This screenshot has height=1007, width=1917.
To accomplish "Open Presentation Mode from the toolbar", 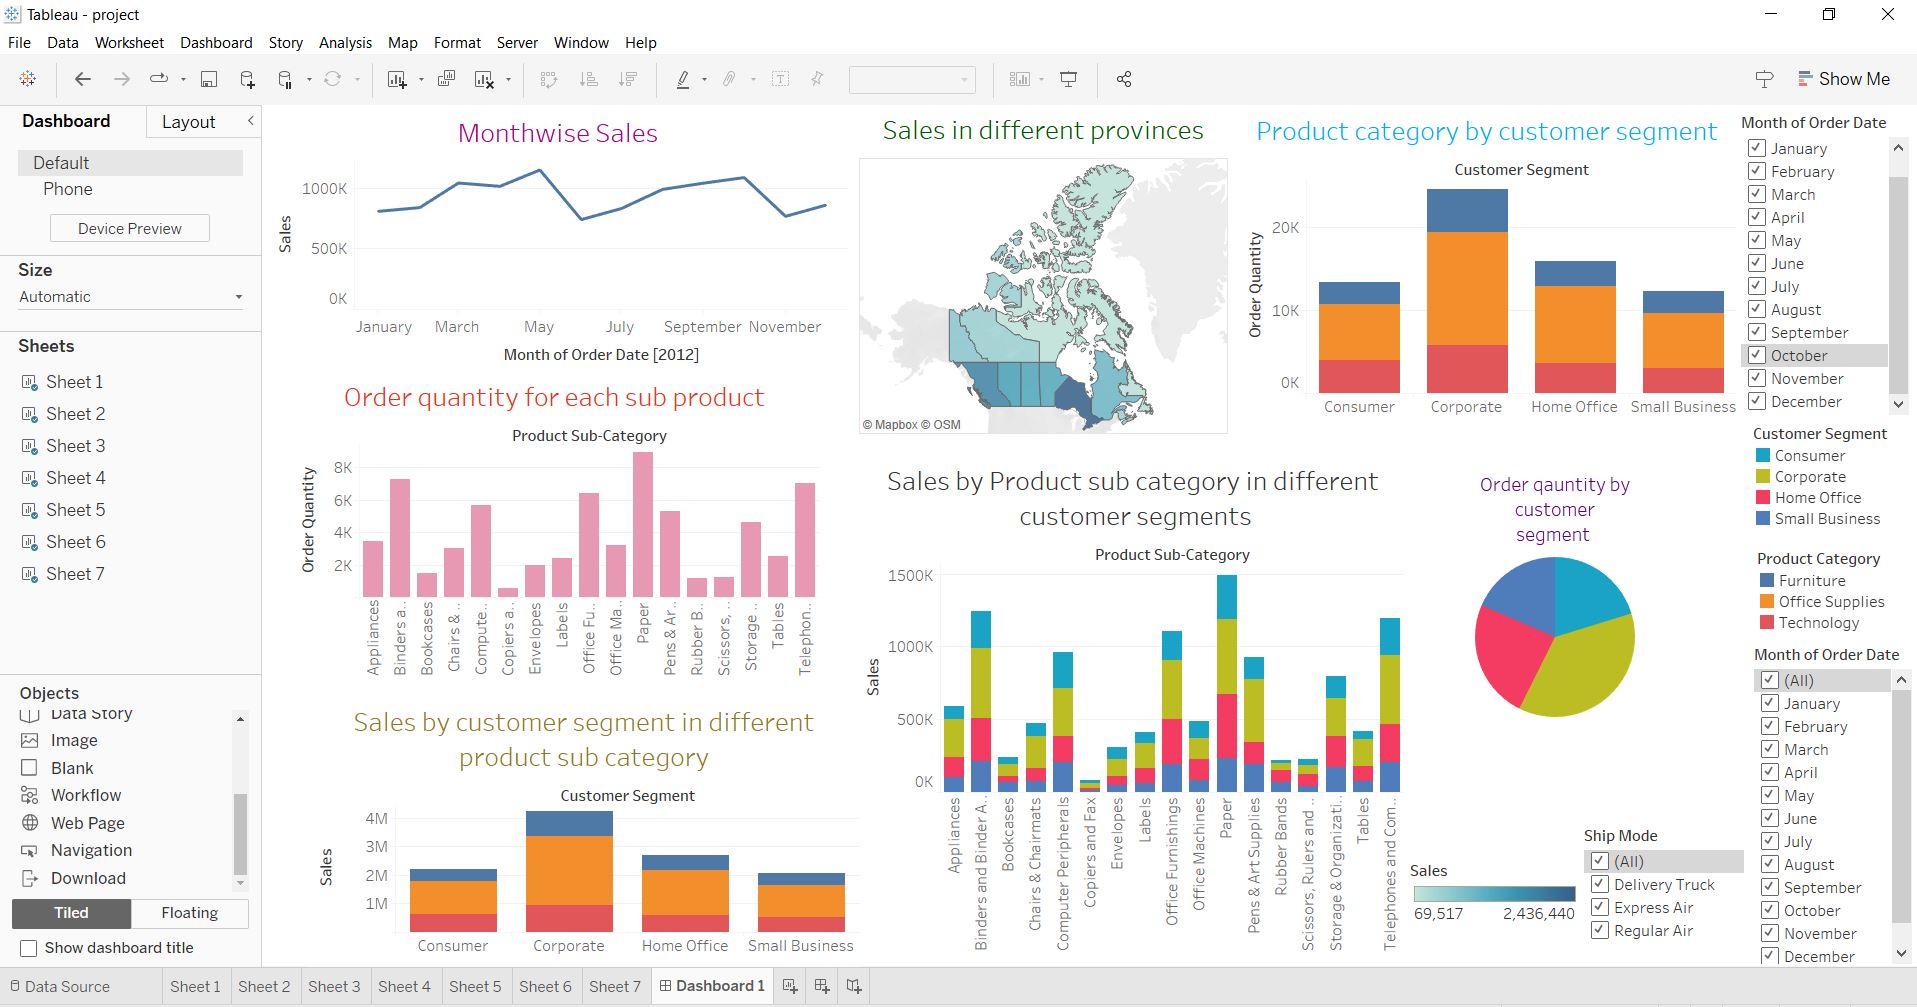I will coord(1069,78).
